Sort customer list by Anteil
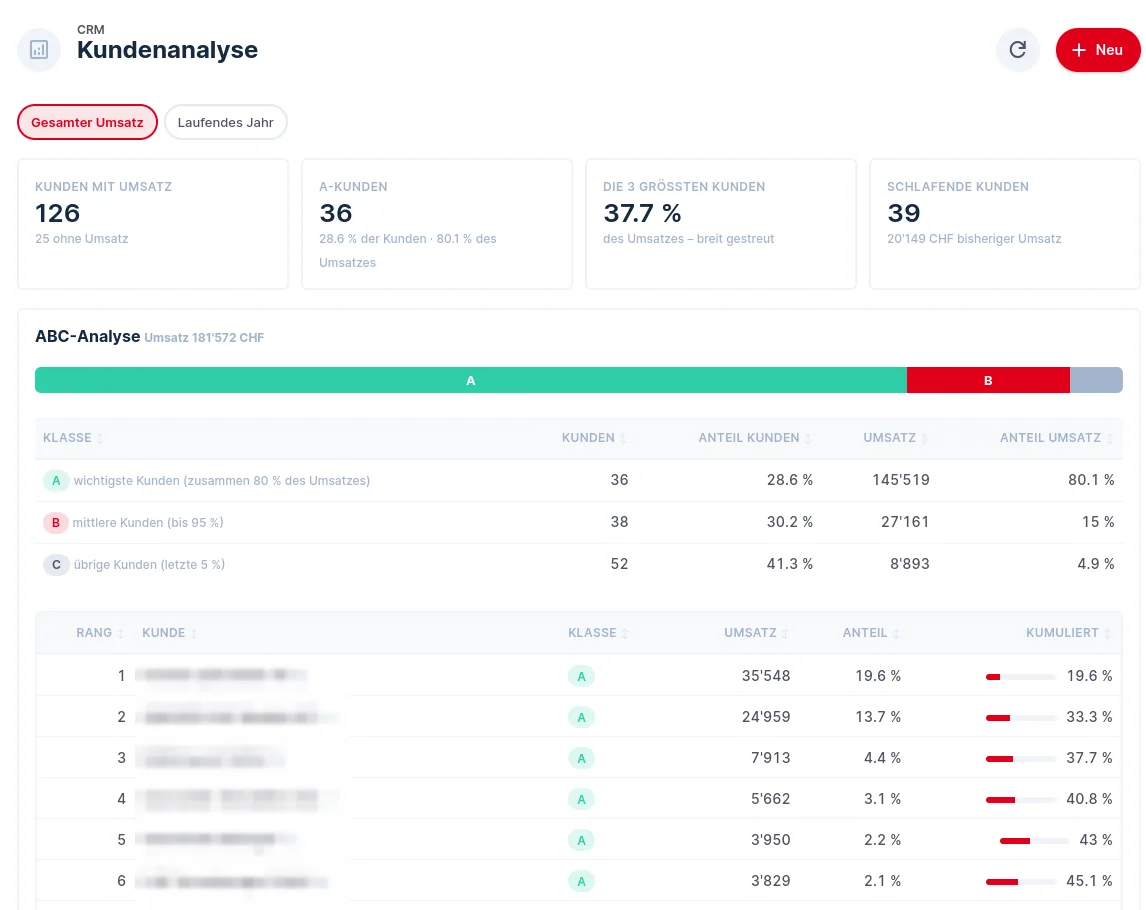Screen dimensions: 1146x910 (x=871, y=633)
